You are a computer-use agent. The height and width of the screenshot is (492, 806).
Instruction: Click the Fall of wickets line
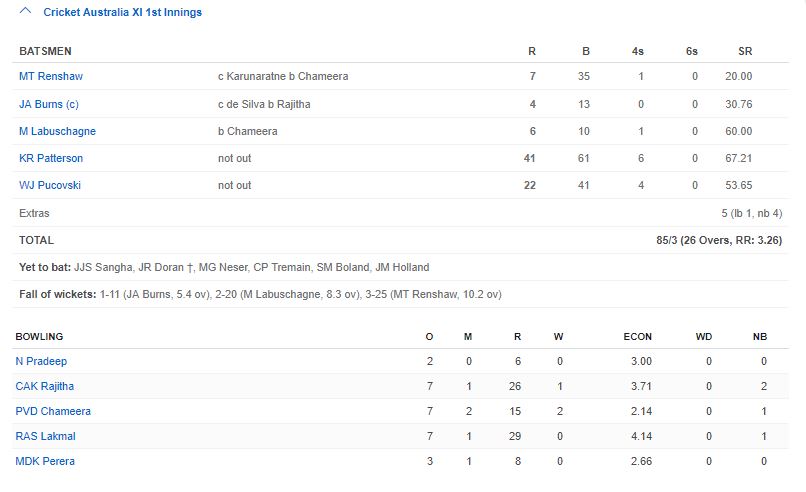coord(260,294)
